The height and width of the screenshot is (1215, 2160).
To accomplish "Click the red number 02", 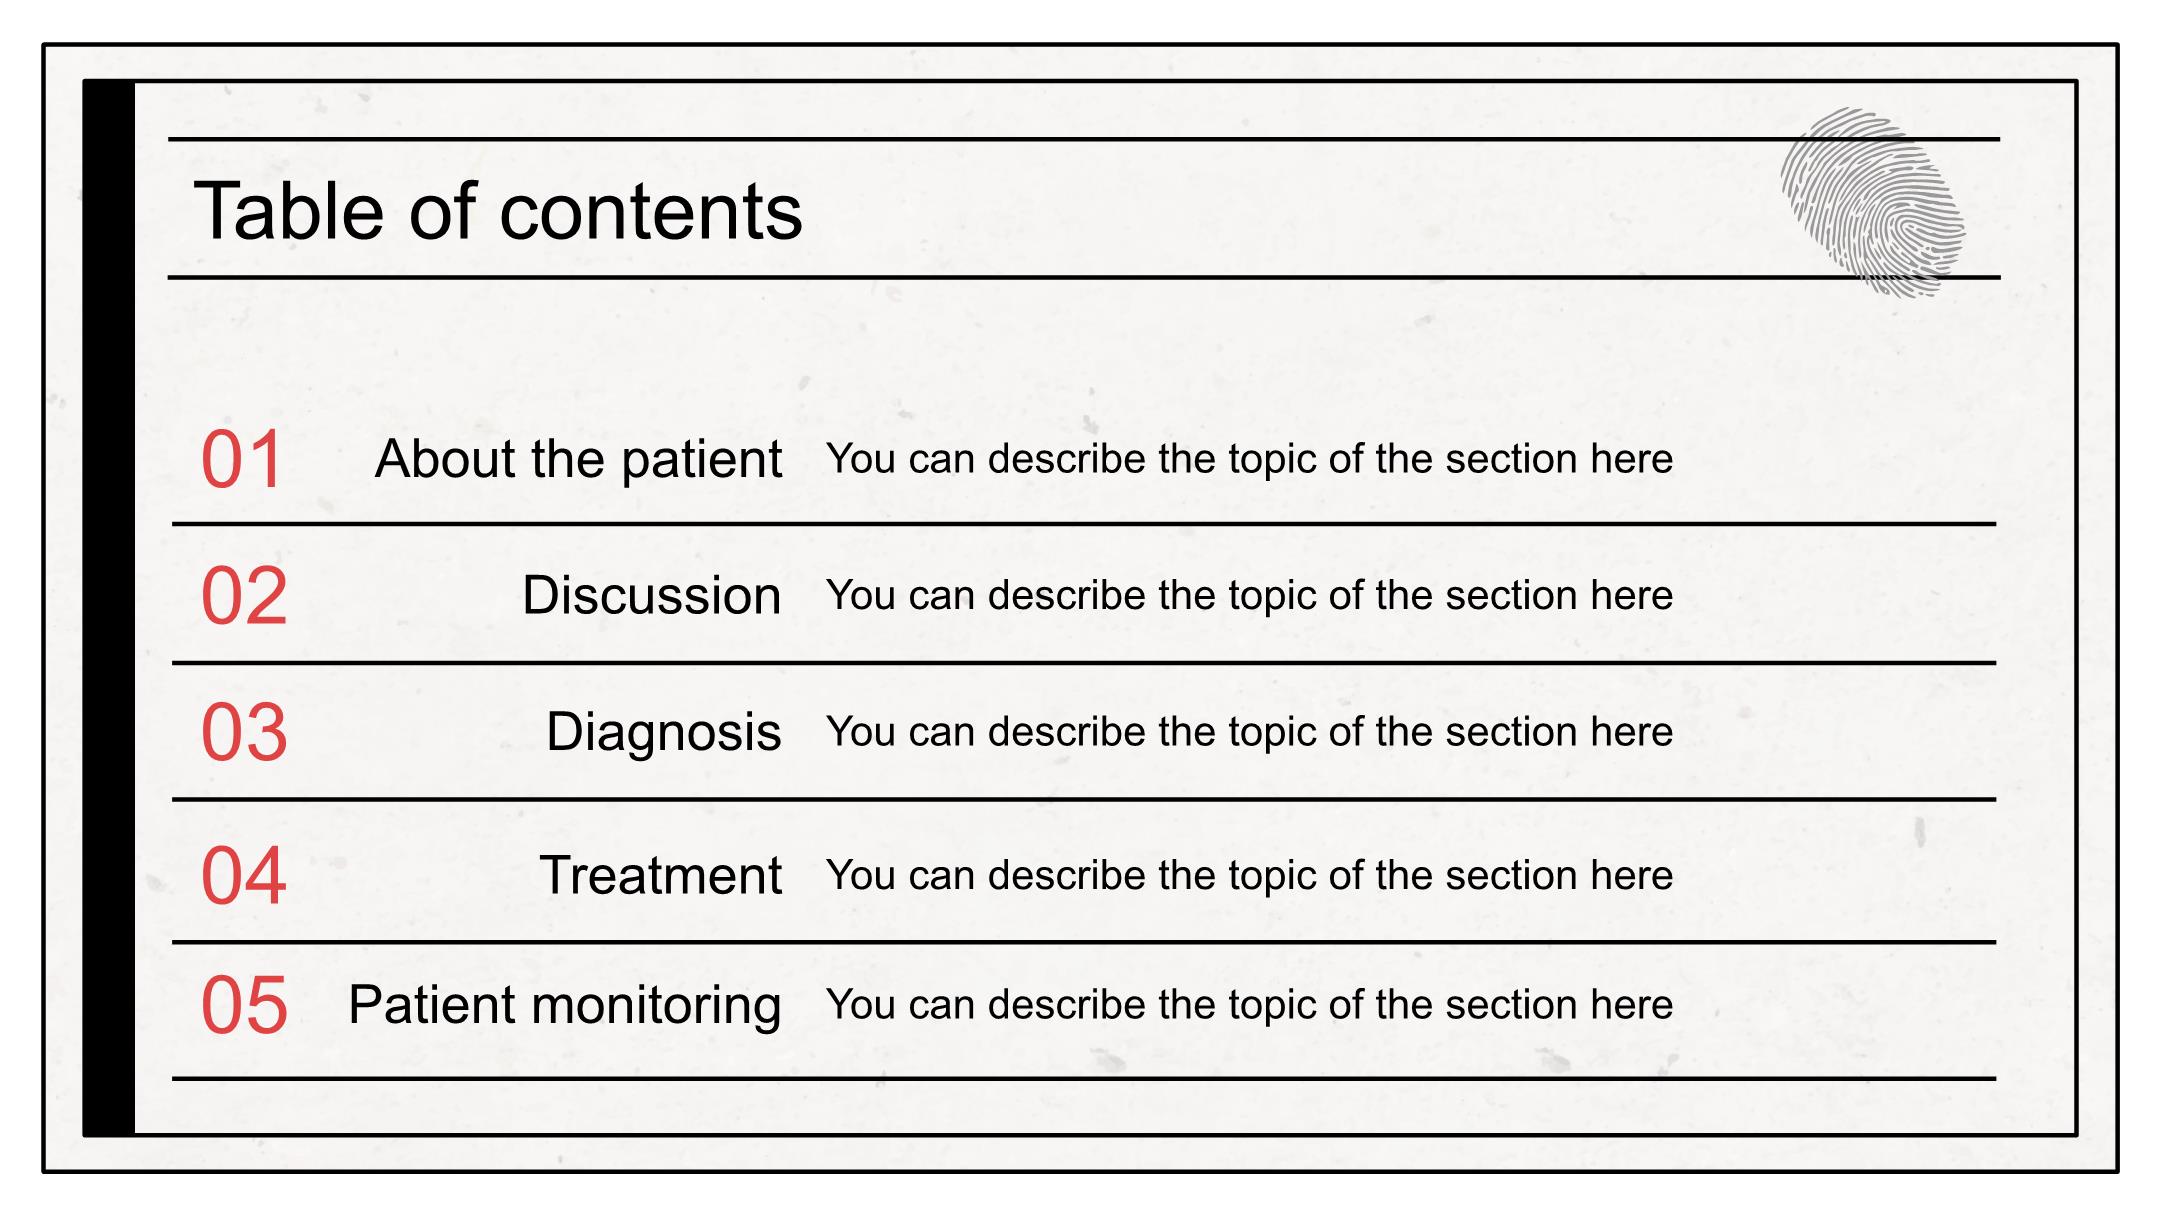I will tap(244, 596).
